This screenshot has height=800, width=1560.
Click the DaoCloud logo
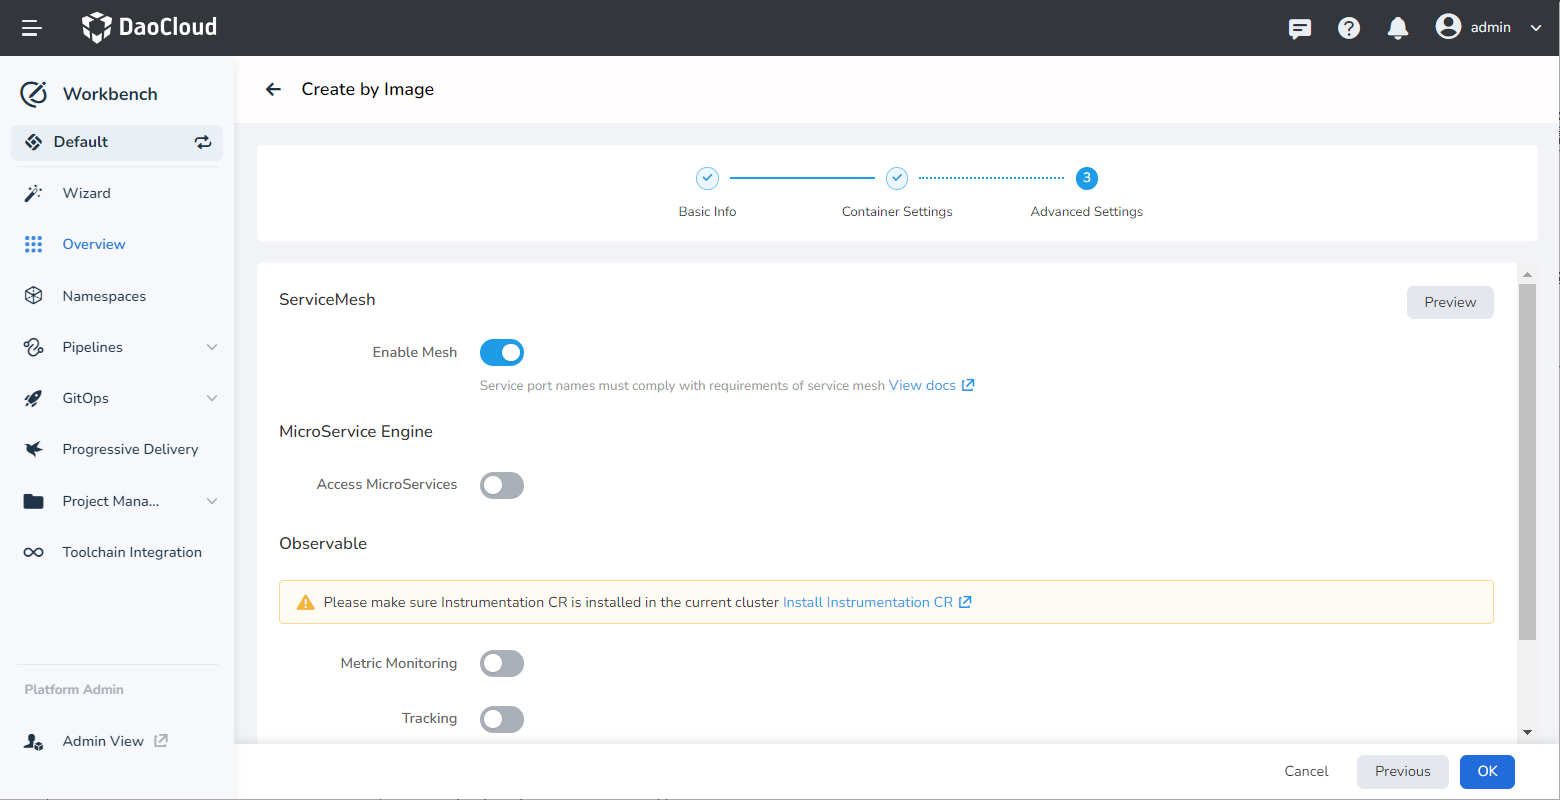point(150,27)
